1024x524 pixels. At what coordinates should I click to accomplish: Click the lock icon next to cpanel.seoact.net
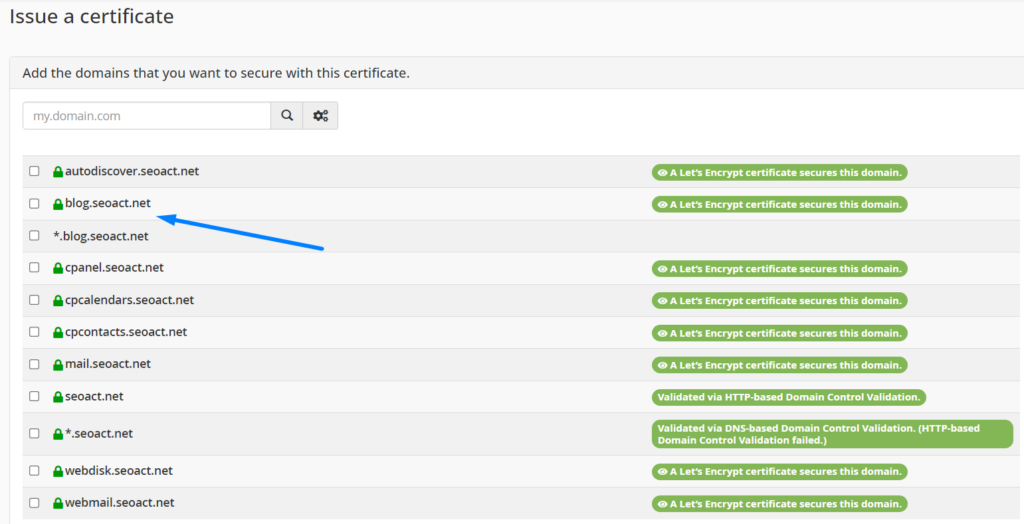[58, 268]
